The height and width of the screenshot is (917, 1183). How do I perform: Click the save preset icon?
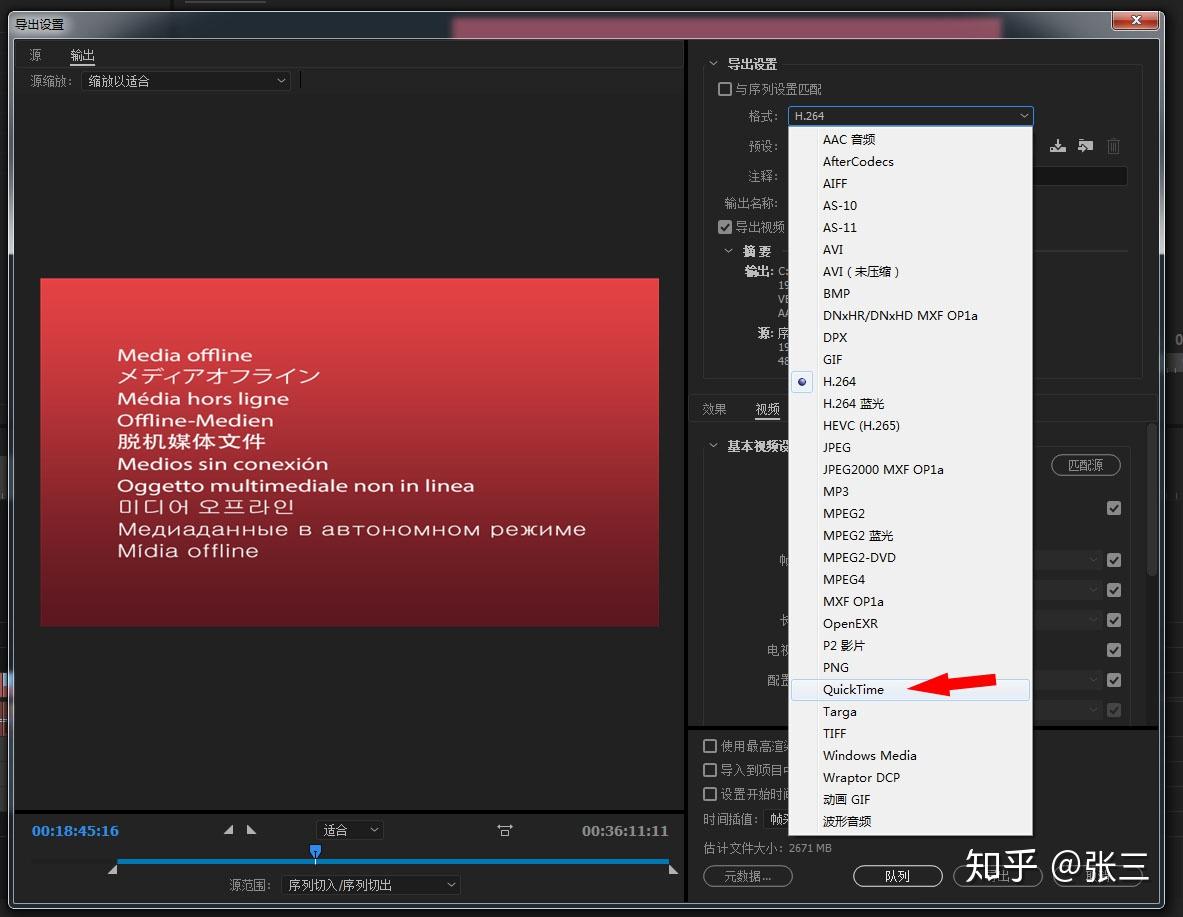[1058, 146]
